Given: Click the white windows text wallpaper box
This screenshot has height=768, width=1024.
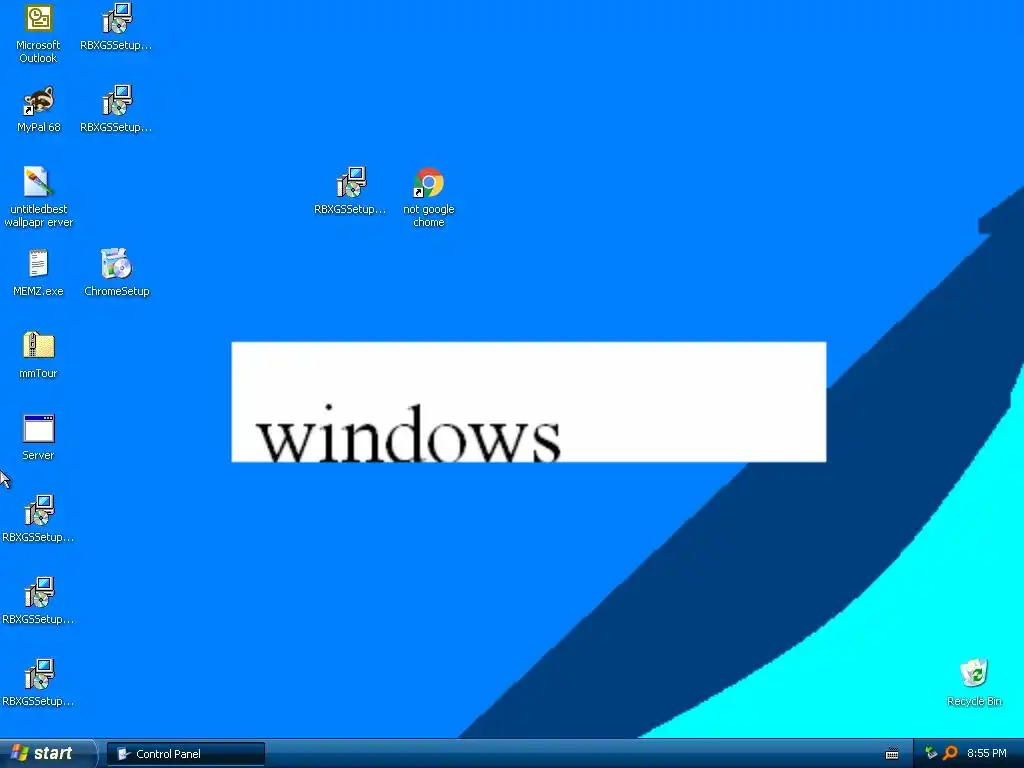Looking at the screenshot, I should [529, 402].
